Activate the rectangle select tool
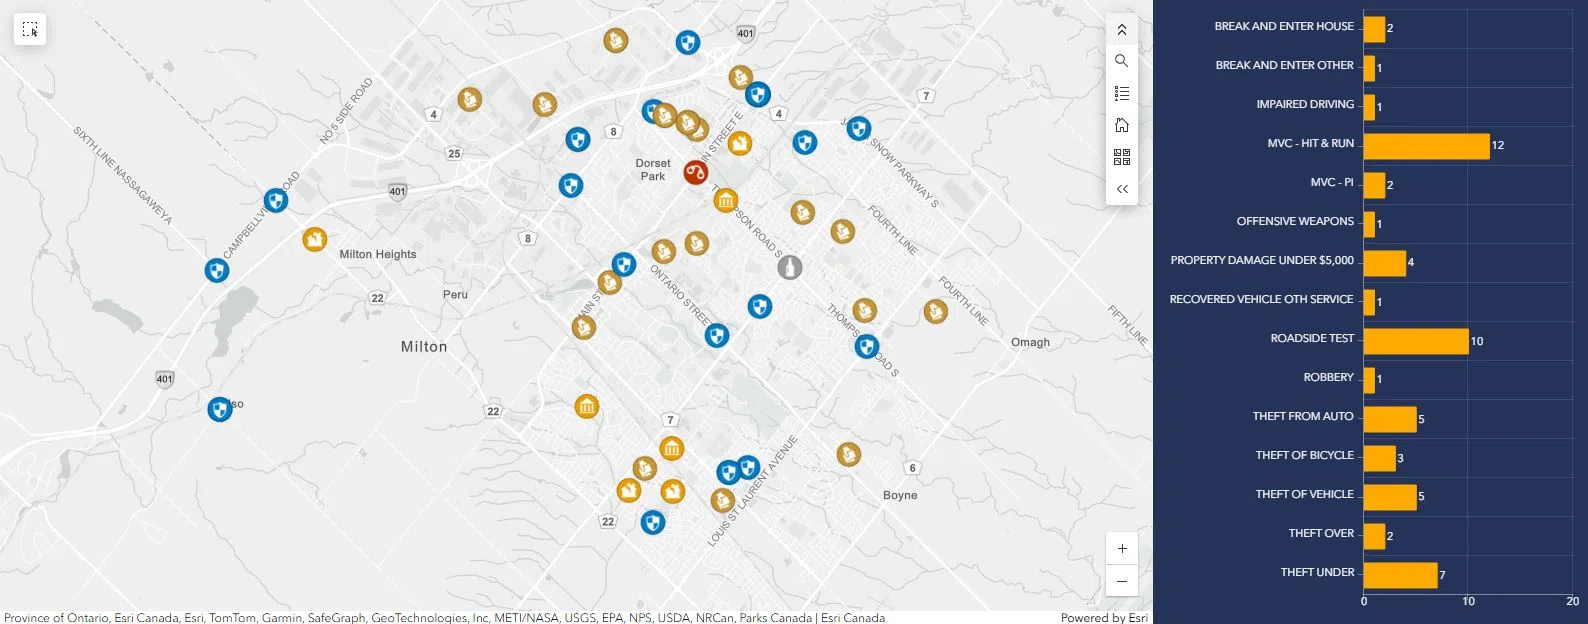 pyautogui.click(x=30, y=30)
